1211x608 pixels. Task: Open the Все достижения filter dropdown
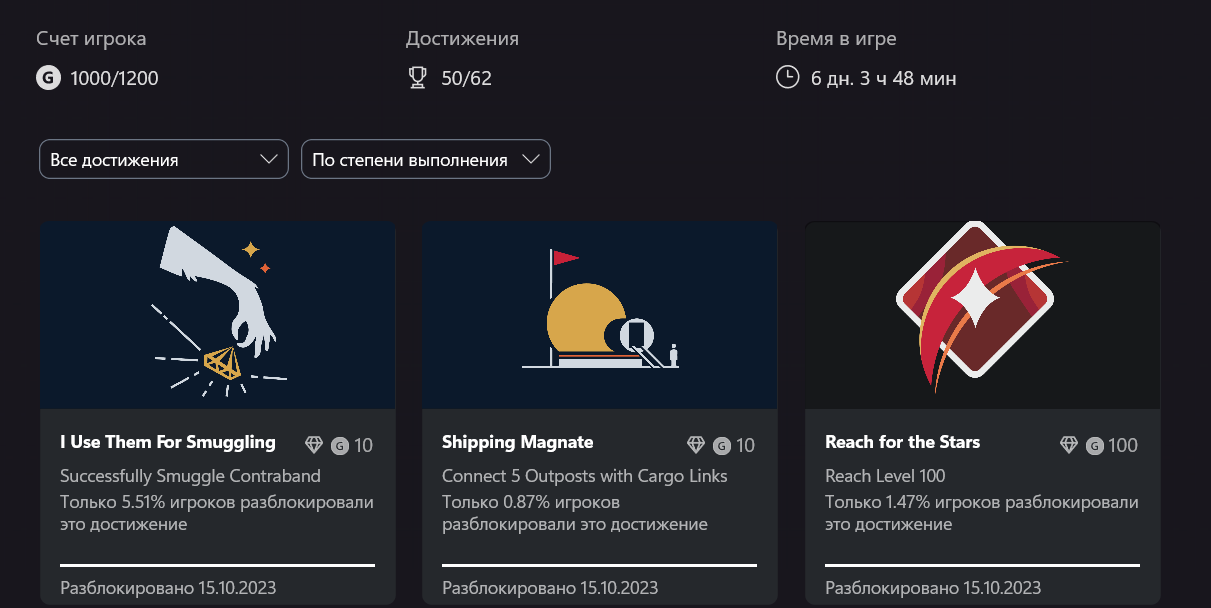coord(163,160)
